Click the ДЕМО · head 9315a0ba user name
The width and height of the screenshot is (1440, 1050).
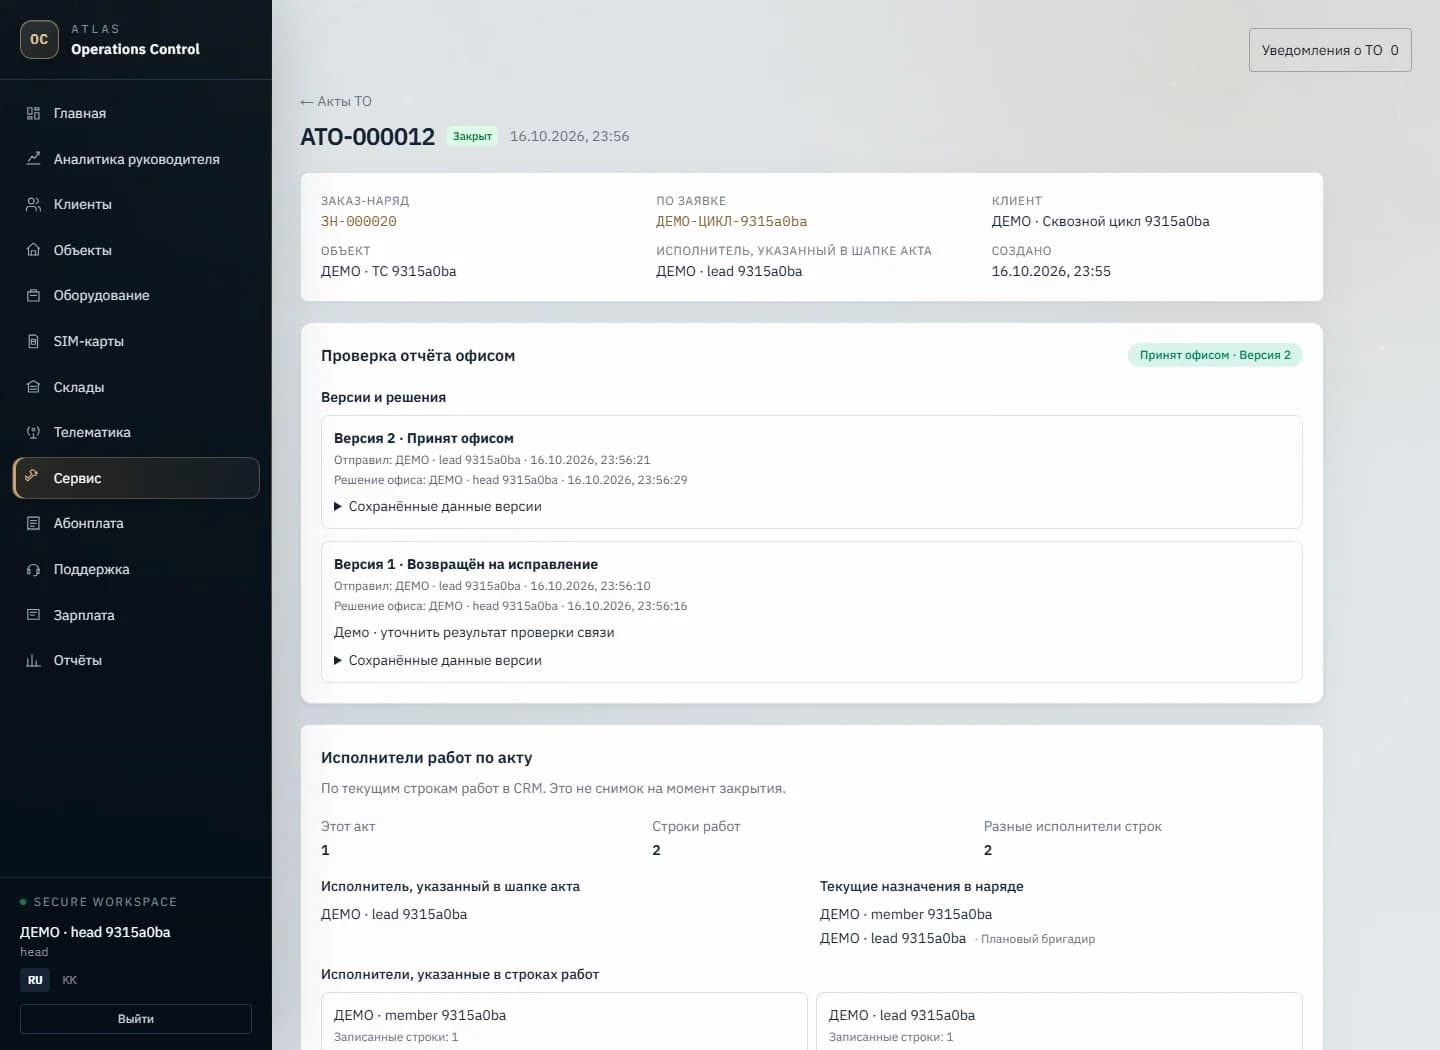point(95,932)
